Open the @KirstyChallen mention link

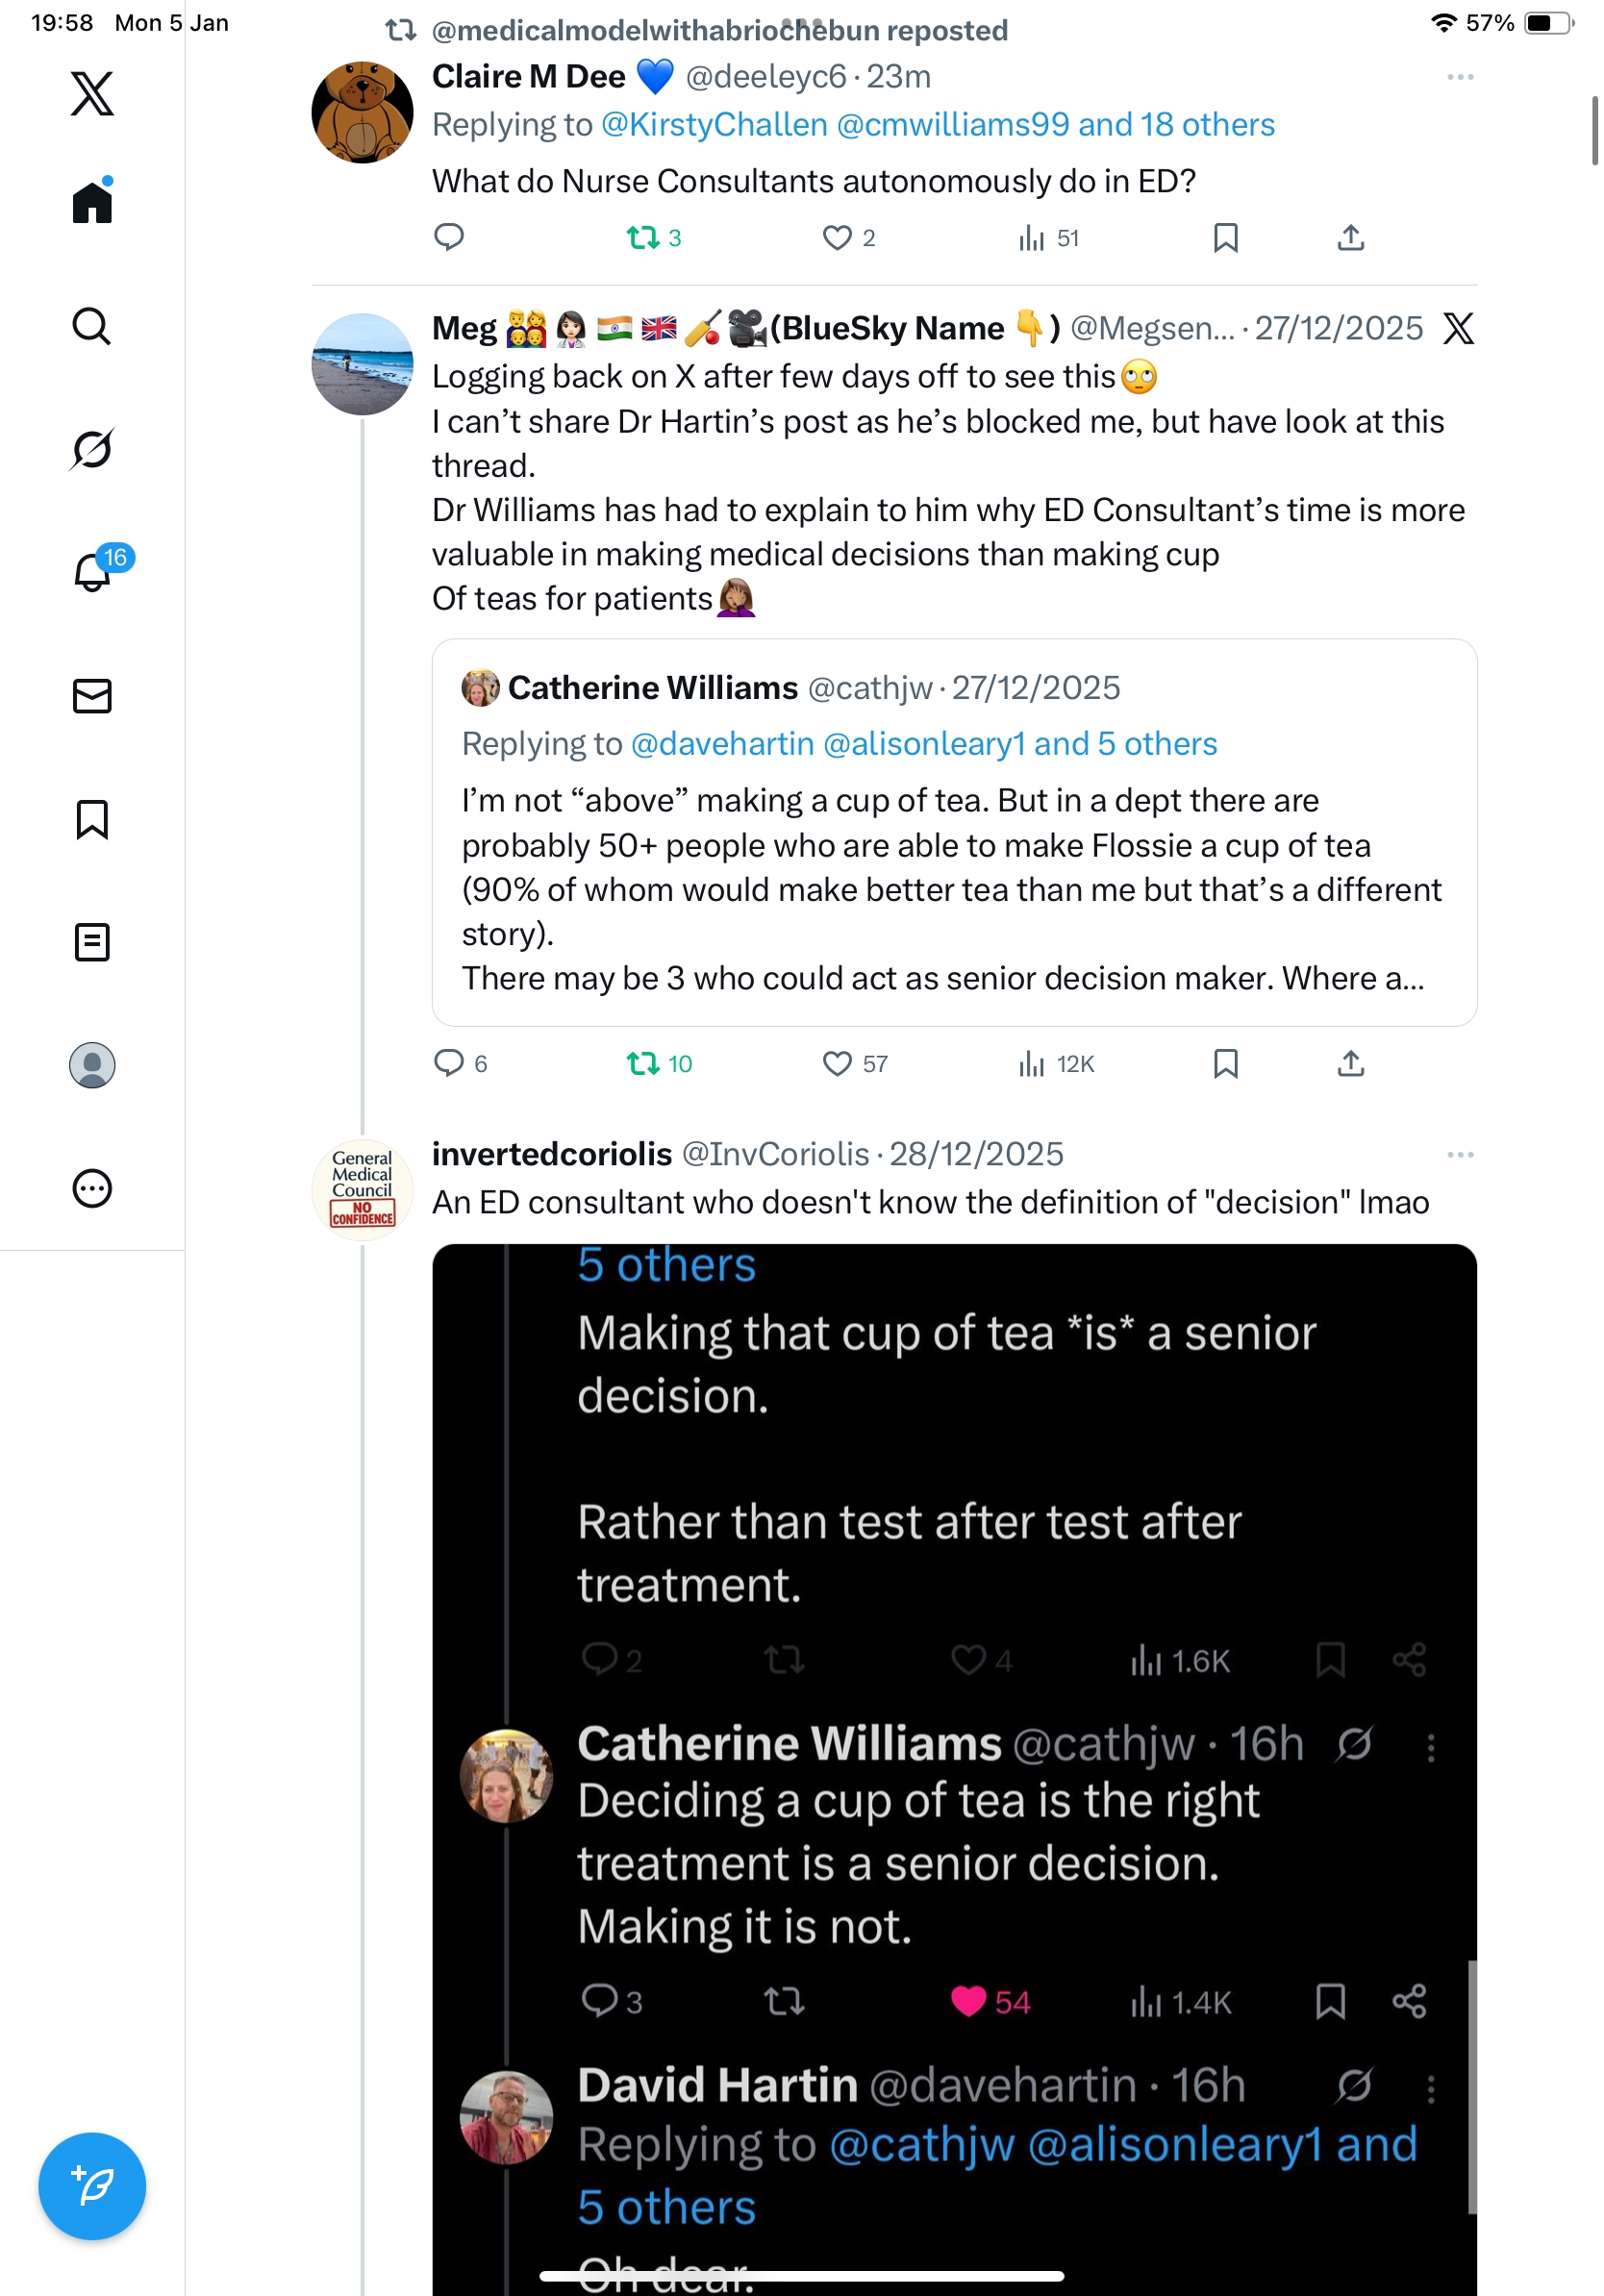[714, 125]
